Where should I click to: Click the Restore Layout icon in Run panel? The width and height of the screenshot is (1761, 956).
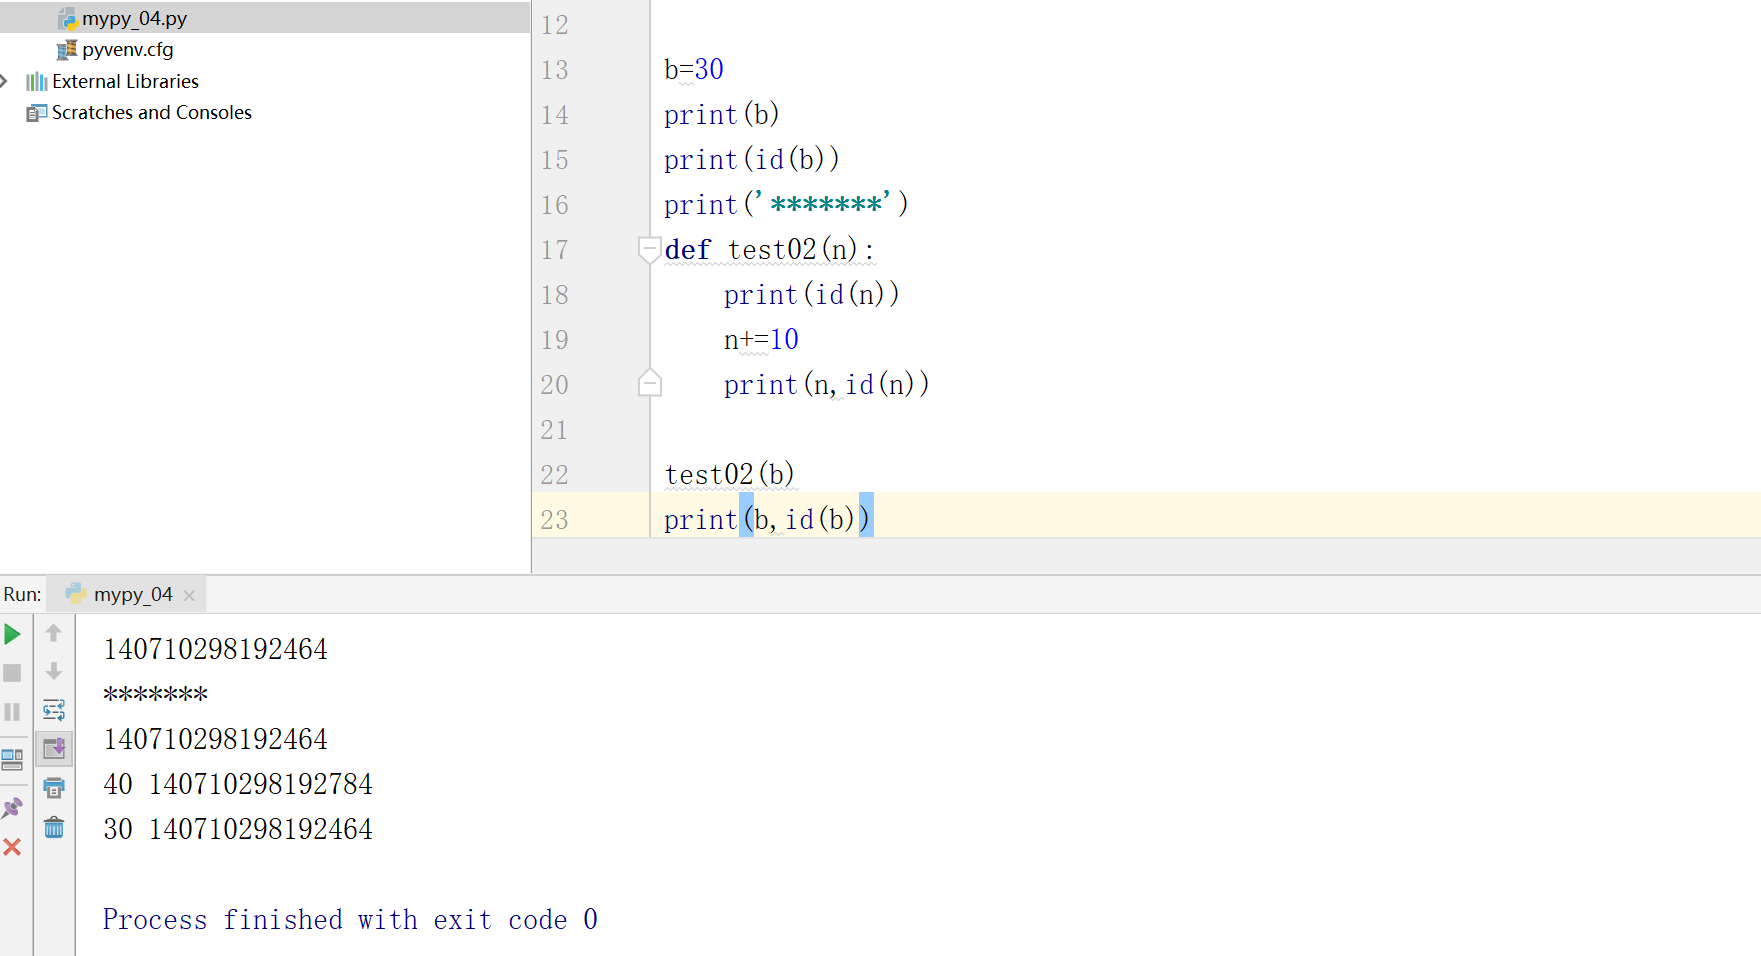(x=12, y=759)
